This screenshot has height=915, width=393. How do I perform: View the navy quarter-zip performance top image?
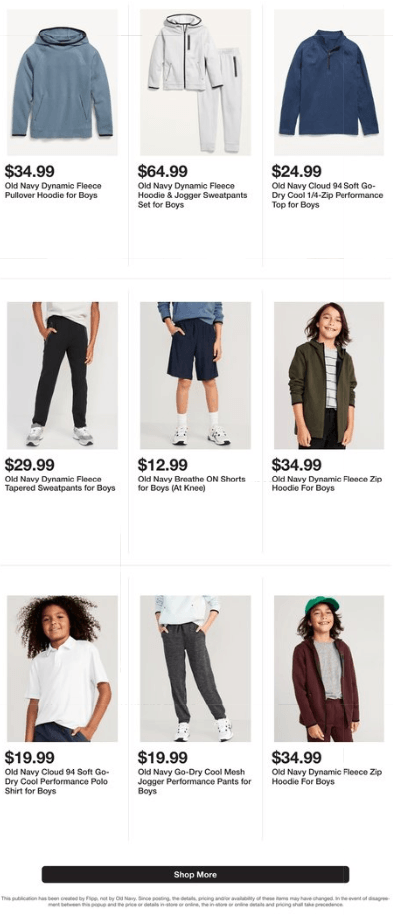pos(329,82)
